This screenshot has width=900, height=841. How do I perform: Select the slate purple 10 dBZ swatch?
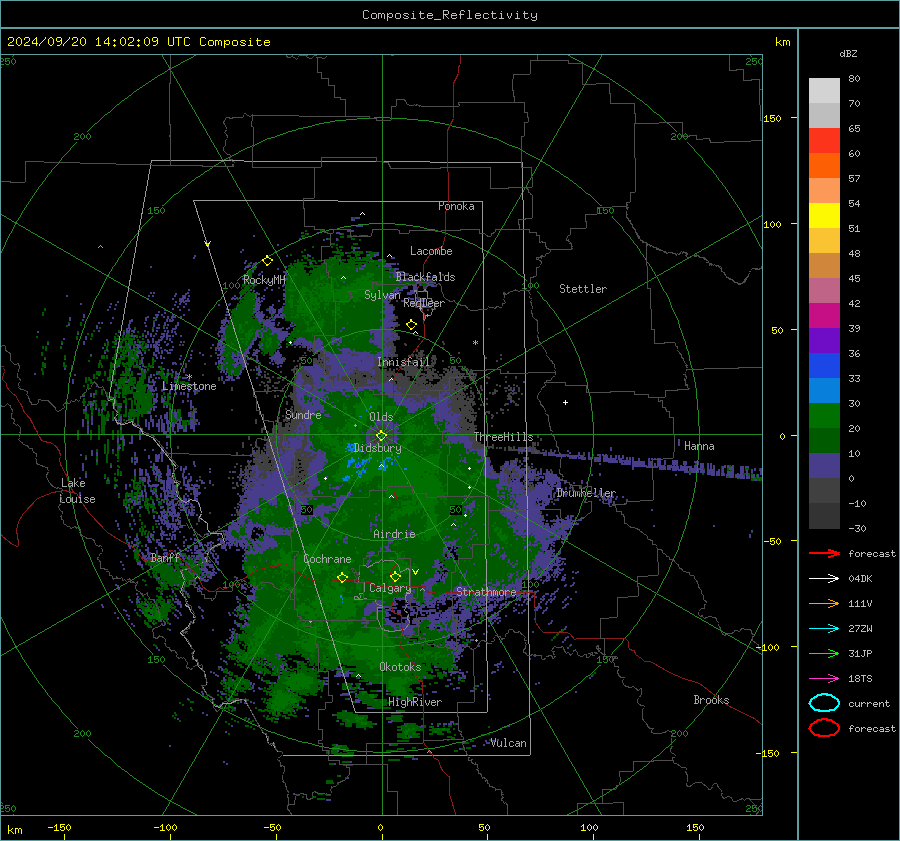(x=824, y=465)
